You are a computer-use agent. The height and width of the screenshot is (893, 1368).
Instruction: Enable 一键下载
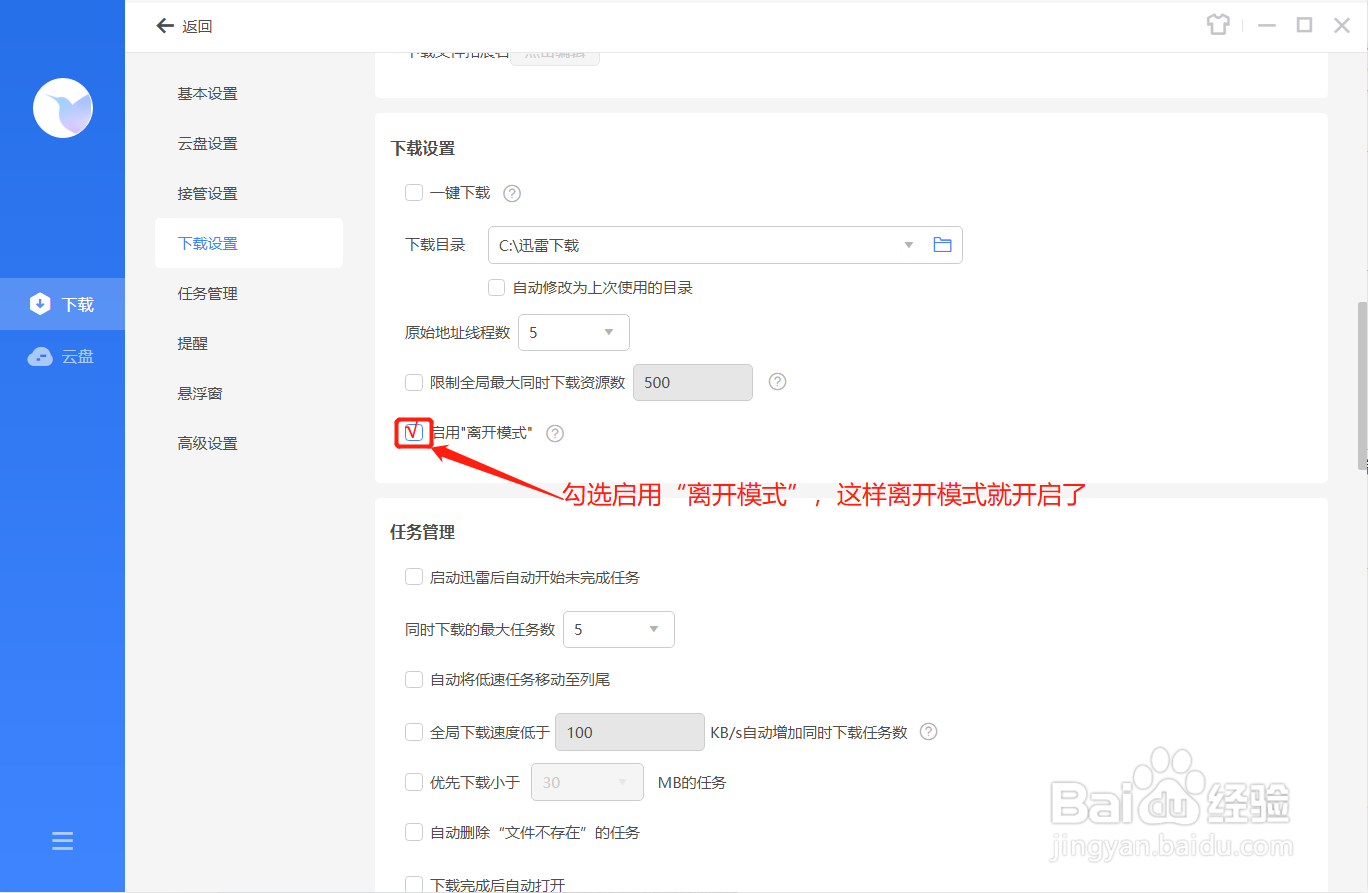[413, 192]
